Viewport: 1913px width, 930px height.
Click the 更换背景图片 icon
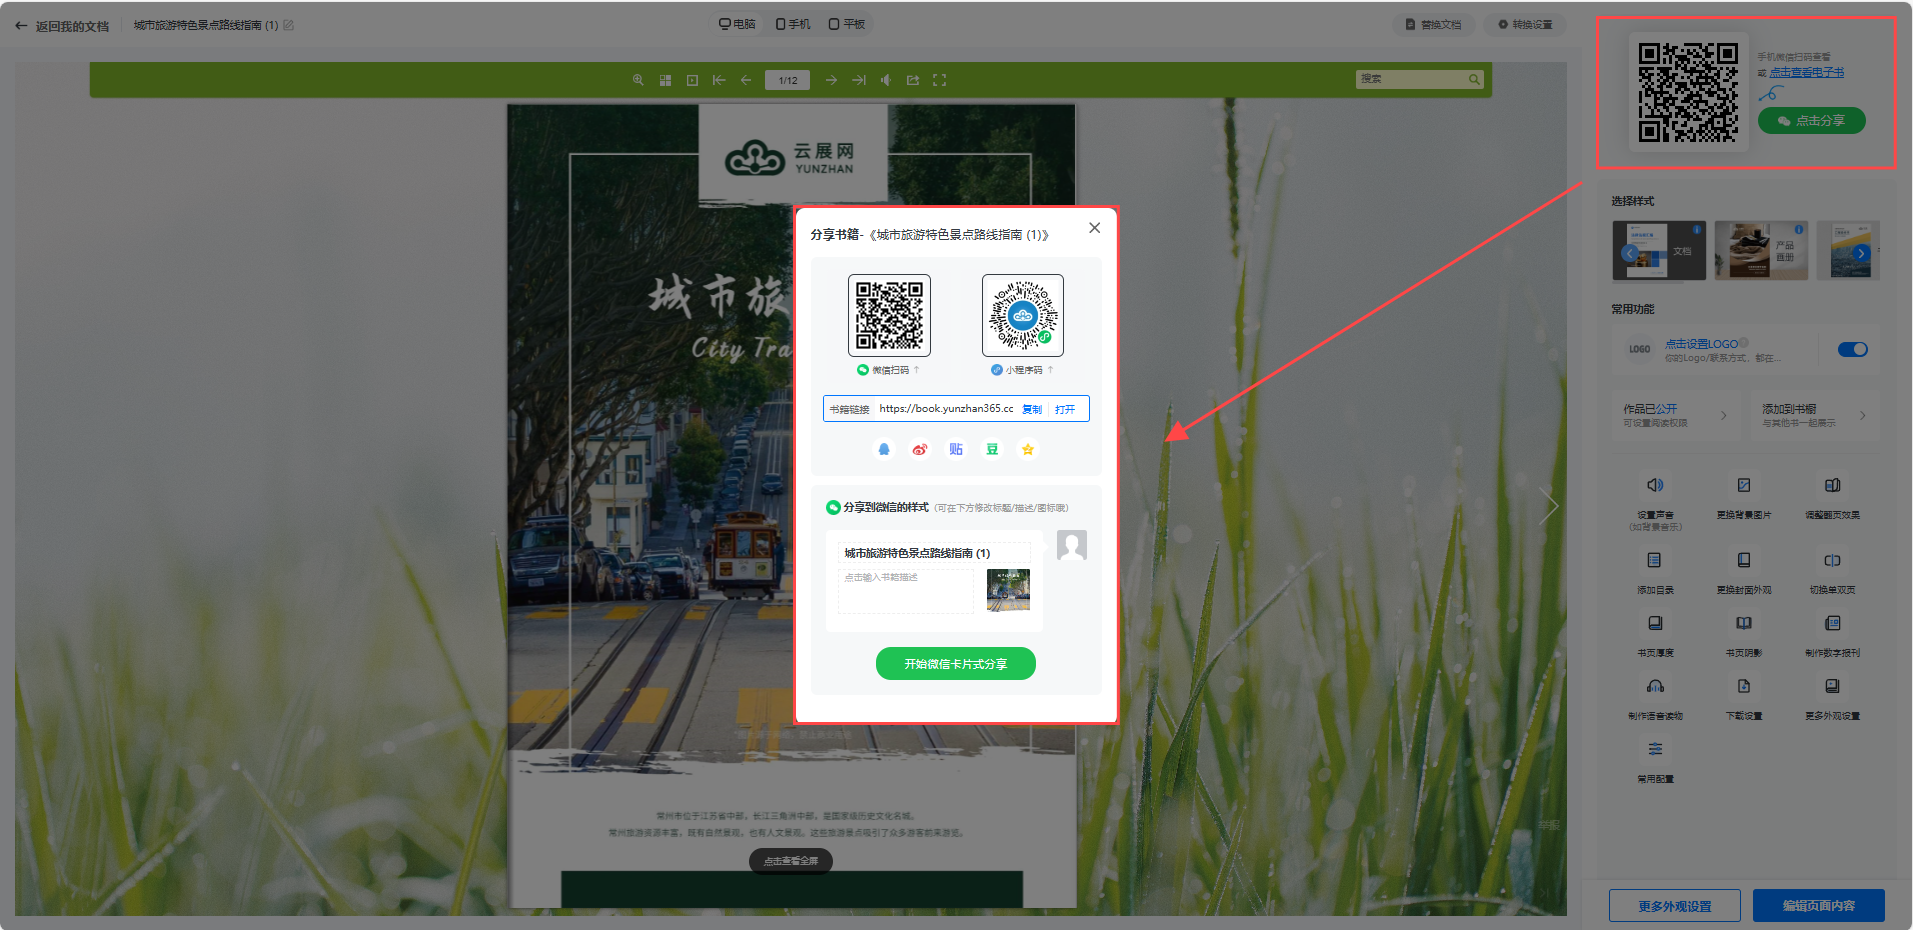click(1743, 486)
